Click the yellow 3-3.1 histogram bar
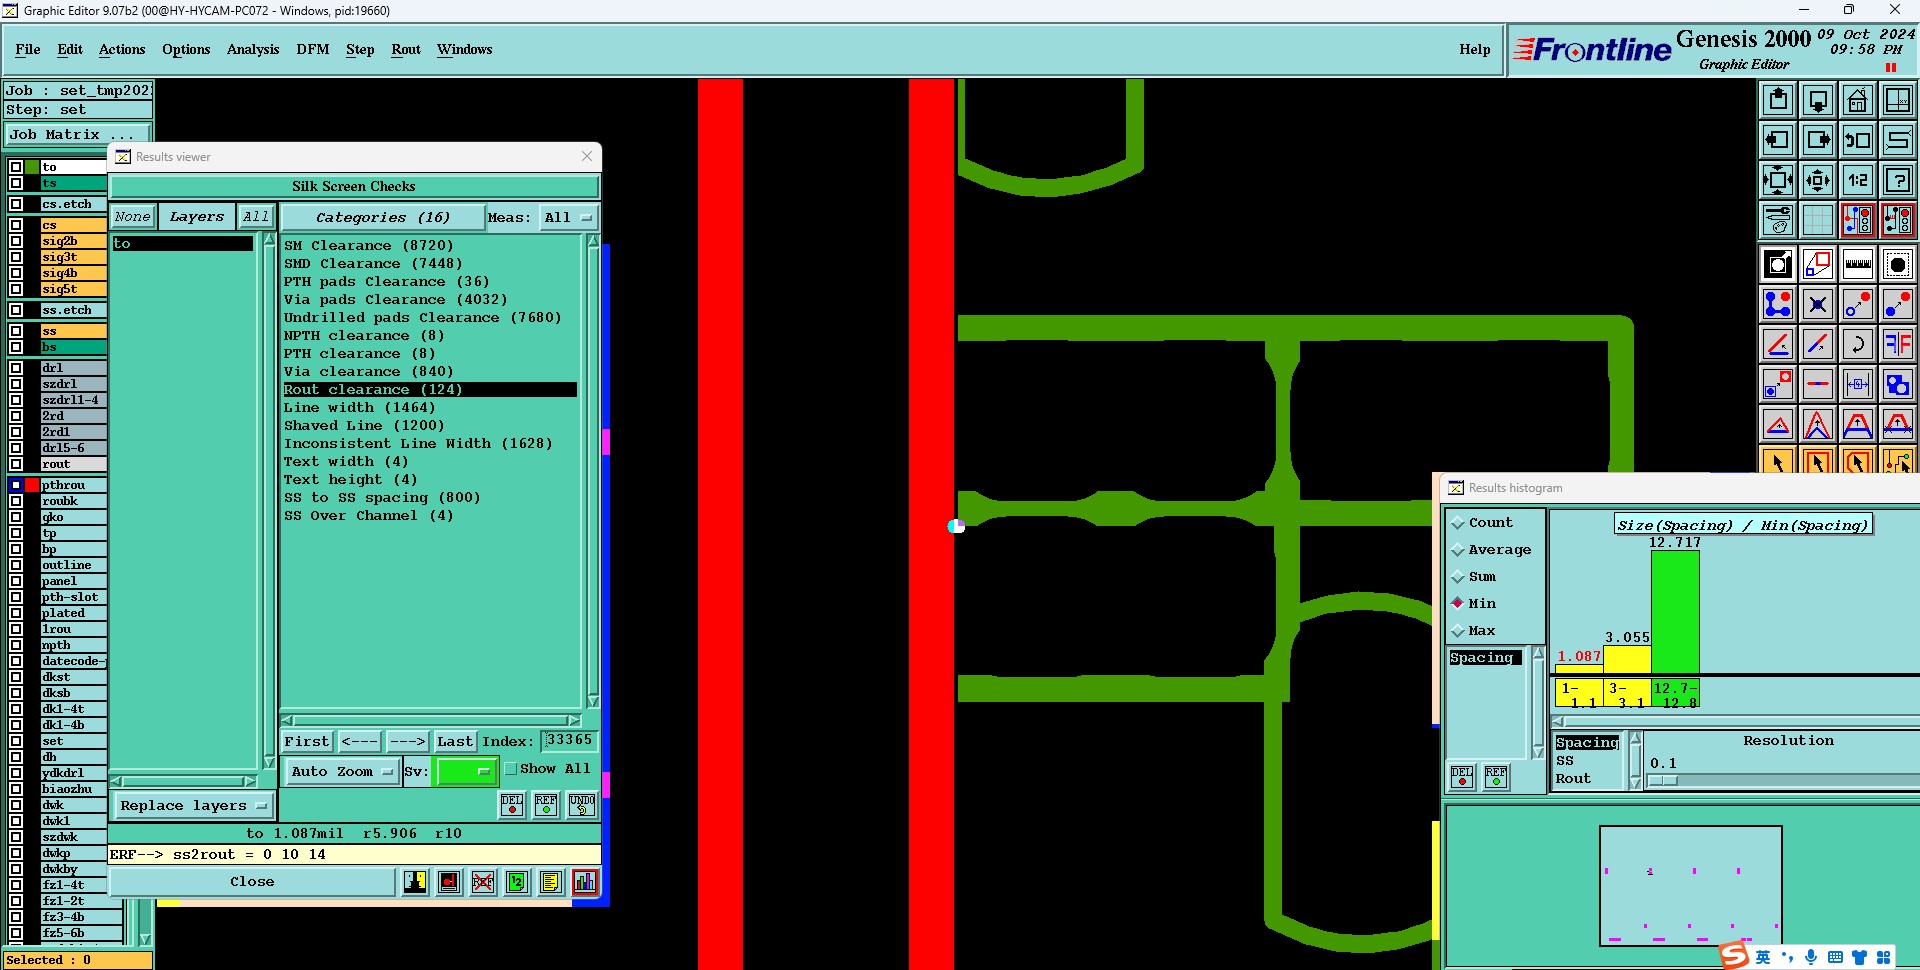The height and width of the screenshot is (970, 1920). 1627,660
